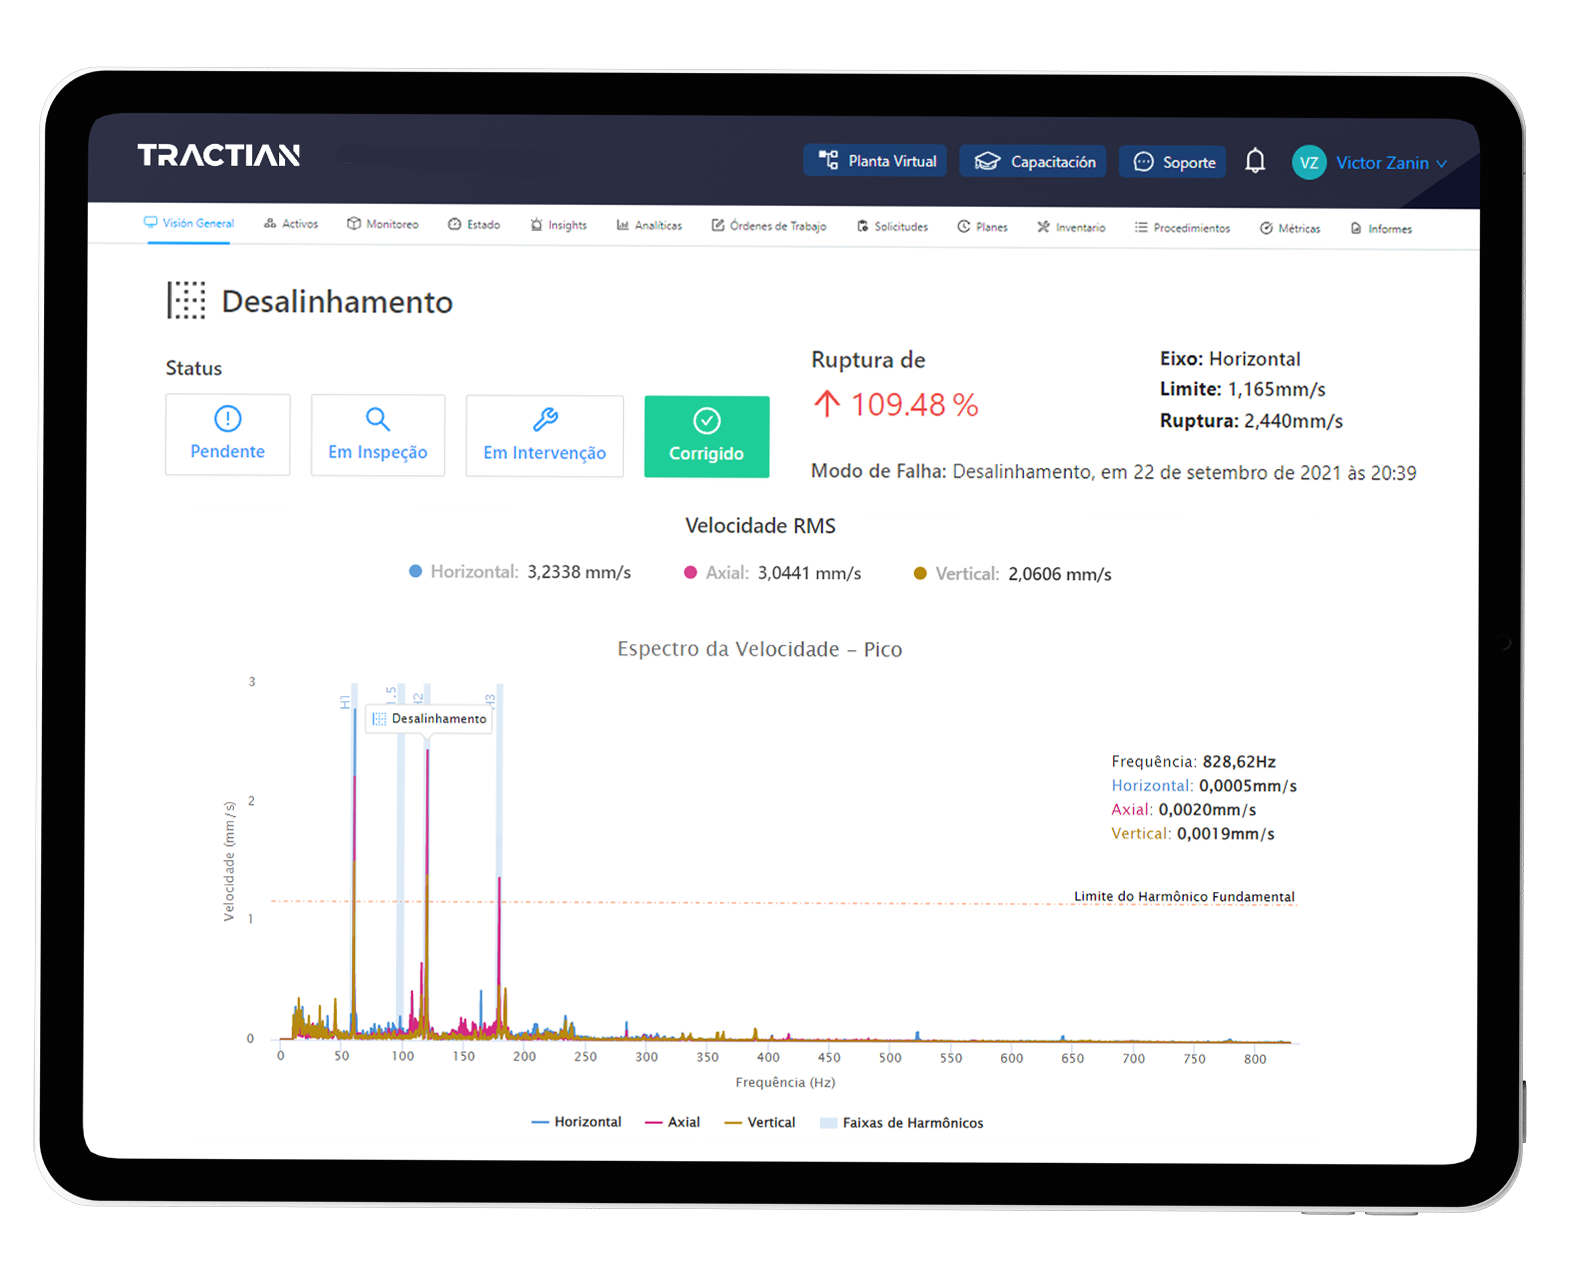
Task: Switch to the Analíticas tab
Action: pyautogui.click(x=649, y=225)
